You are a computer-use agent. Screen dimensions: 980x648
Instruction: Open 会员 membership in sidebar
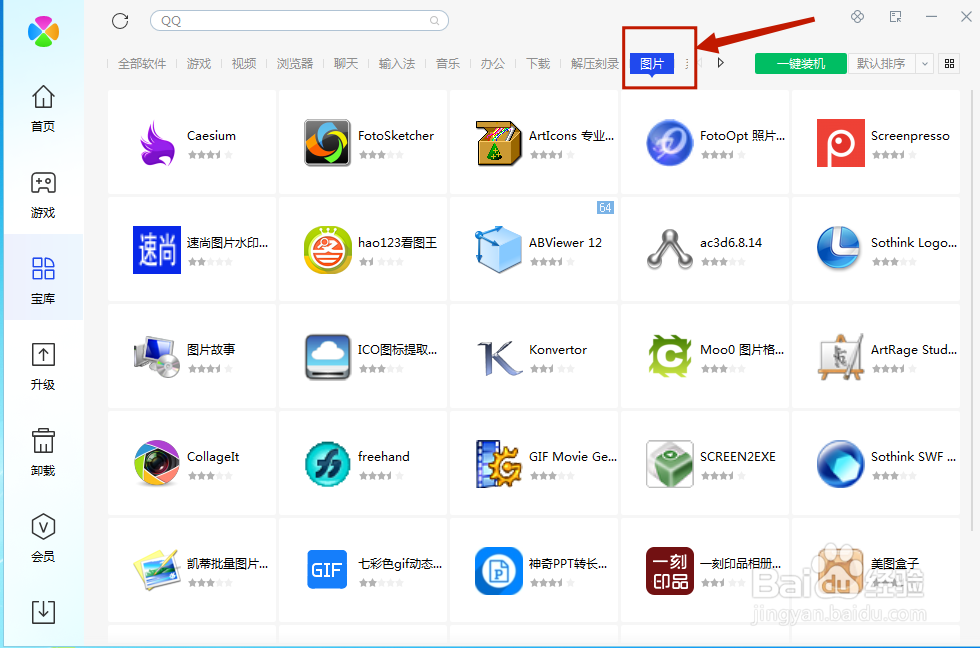pos(43,539)
